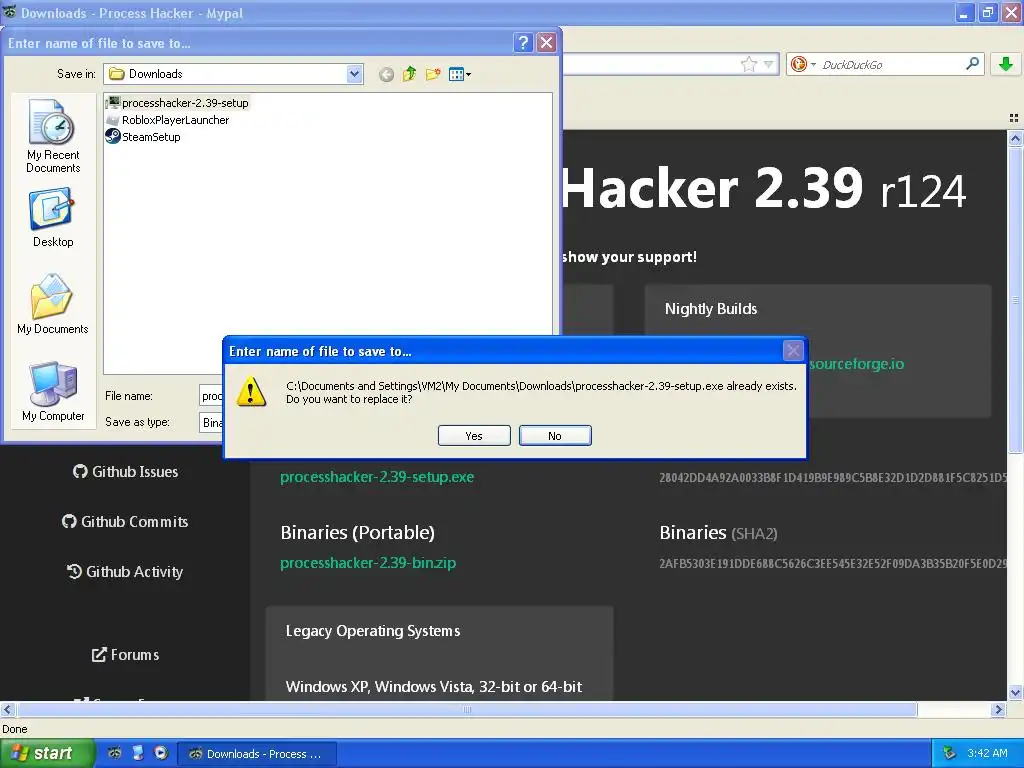Viewport: 1024px width, 768px height.
Task: Click horizontal scrollbar left arrow
Action: tap(7, 709)
